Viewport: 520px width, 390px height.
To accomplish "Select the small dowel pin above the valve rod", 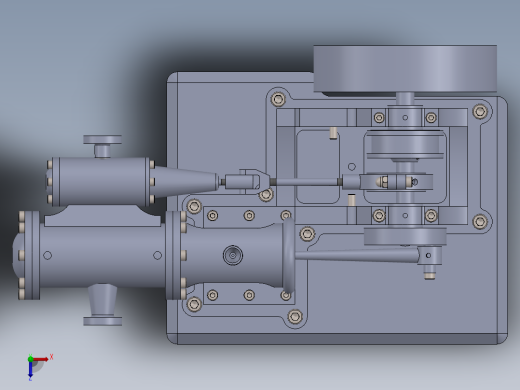I will tap(333, 133).
